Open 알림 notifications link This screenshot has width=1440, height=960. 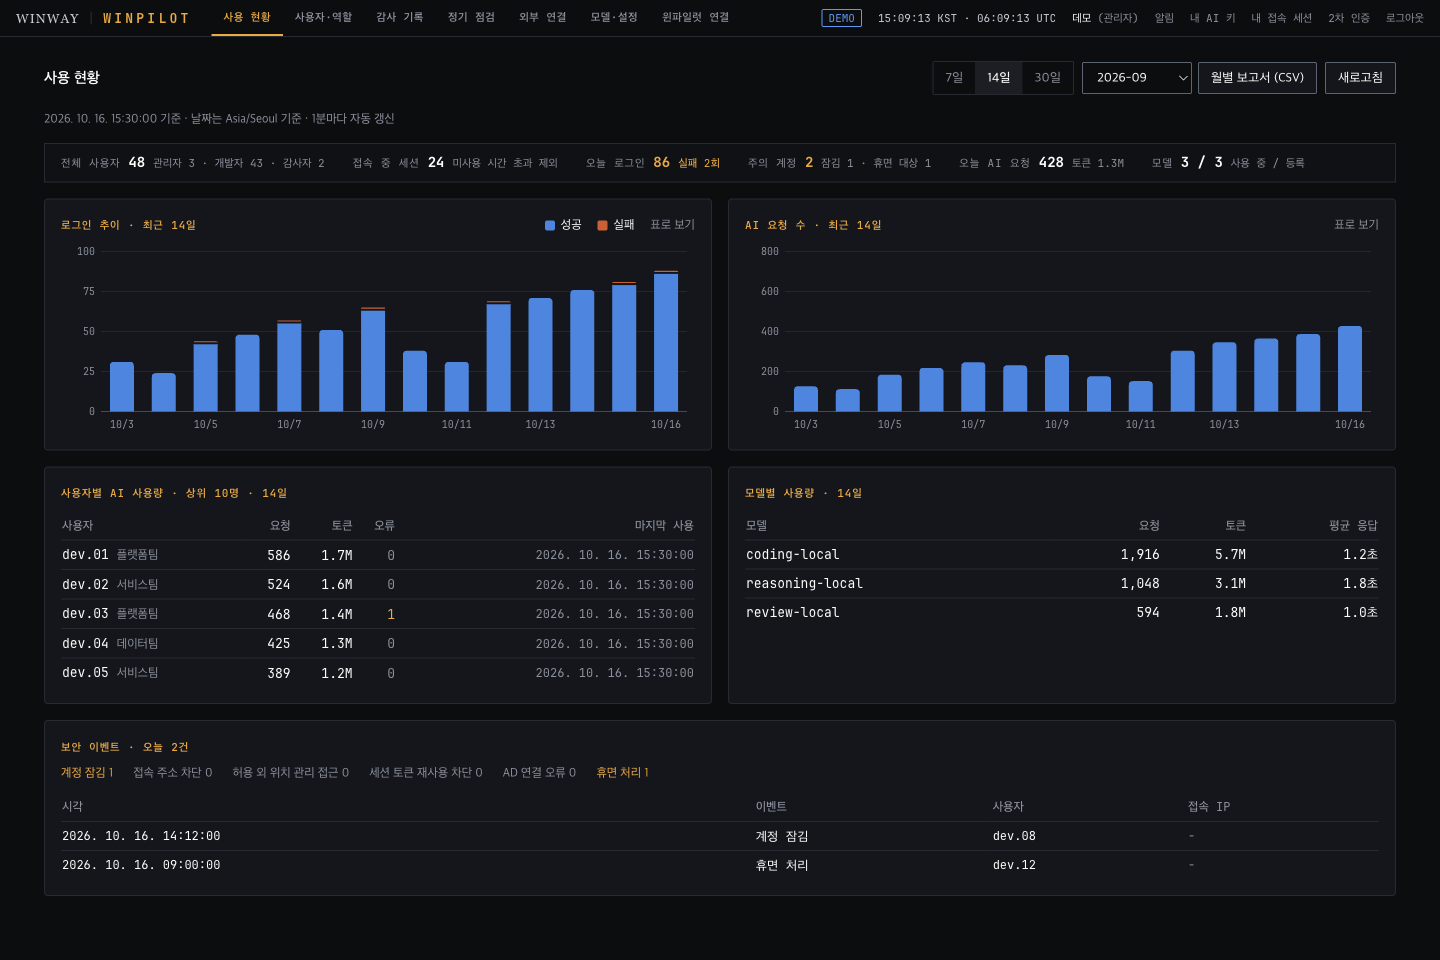click(1164, 18)
